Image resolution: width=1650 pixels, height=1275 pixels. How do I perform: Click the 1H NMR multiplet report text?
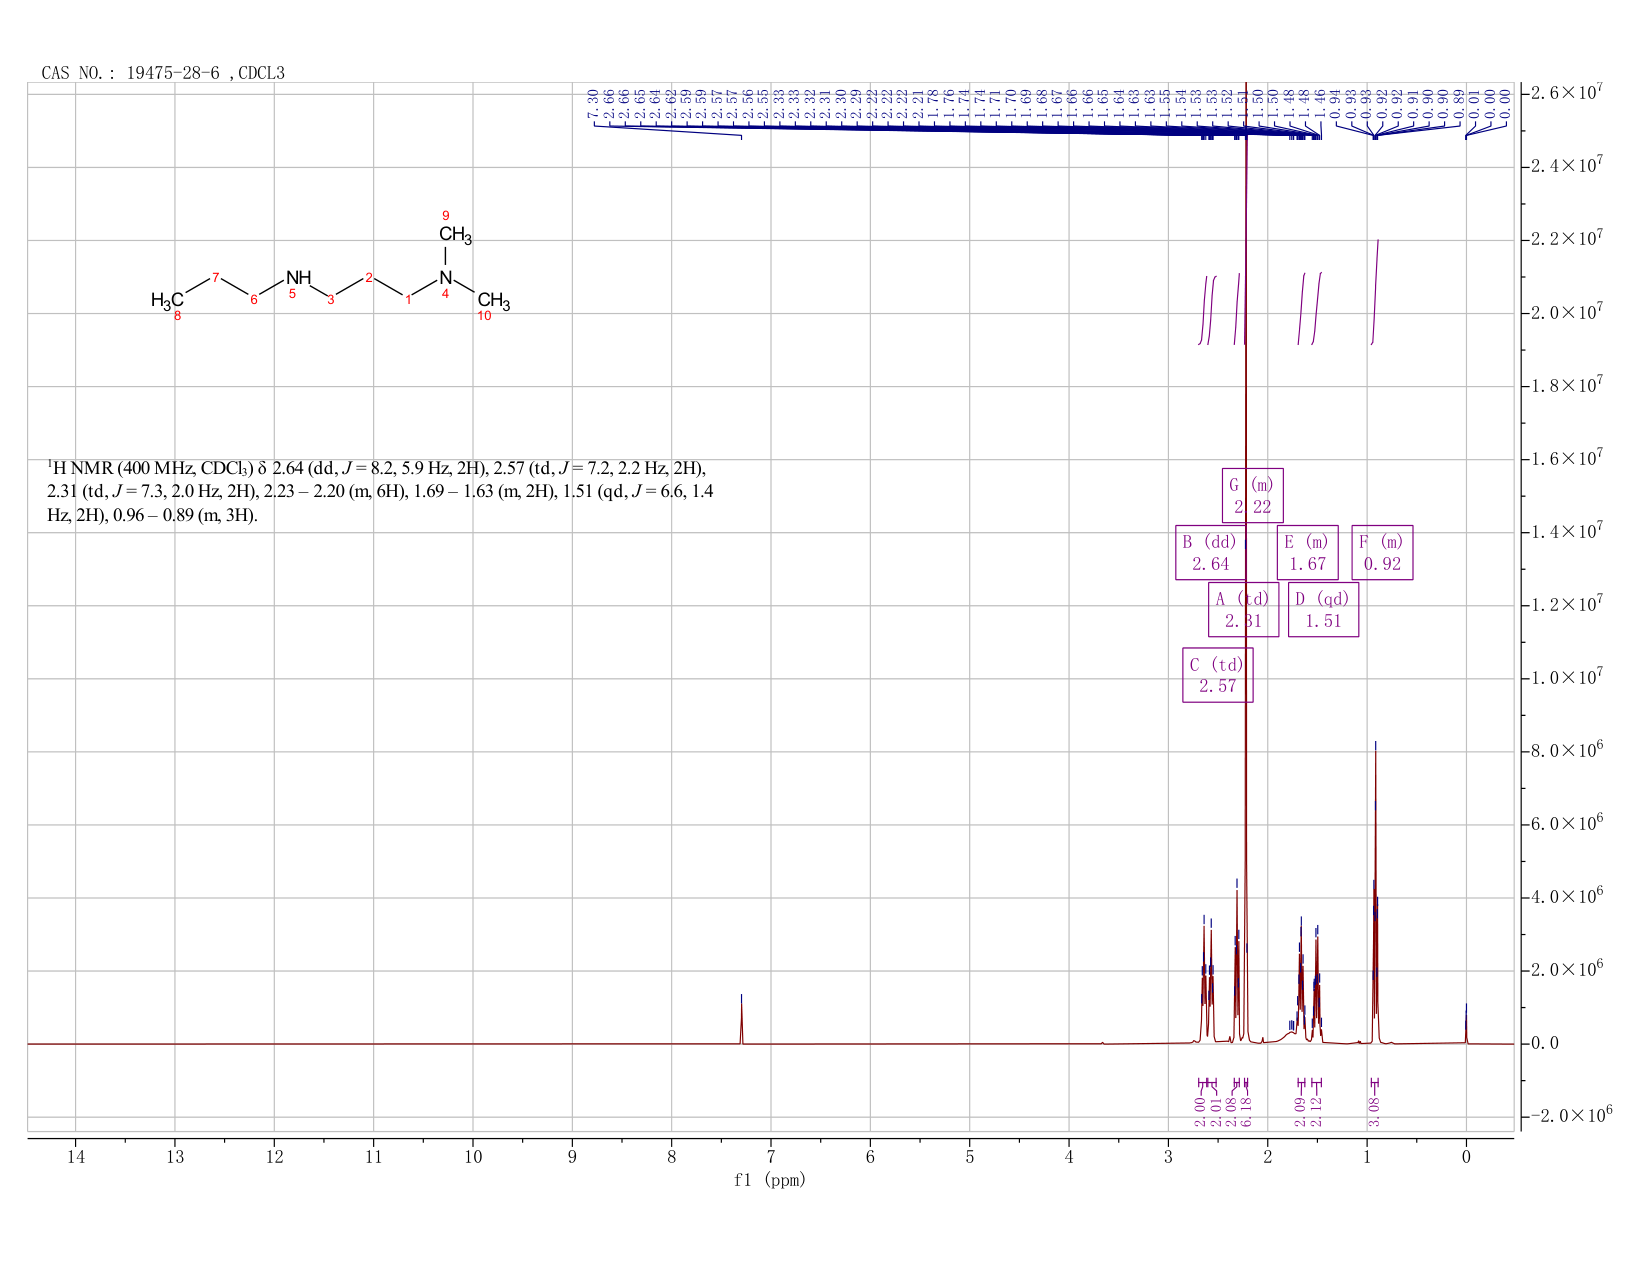click(x=380, y=492)
